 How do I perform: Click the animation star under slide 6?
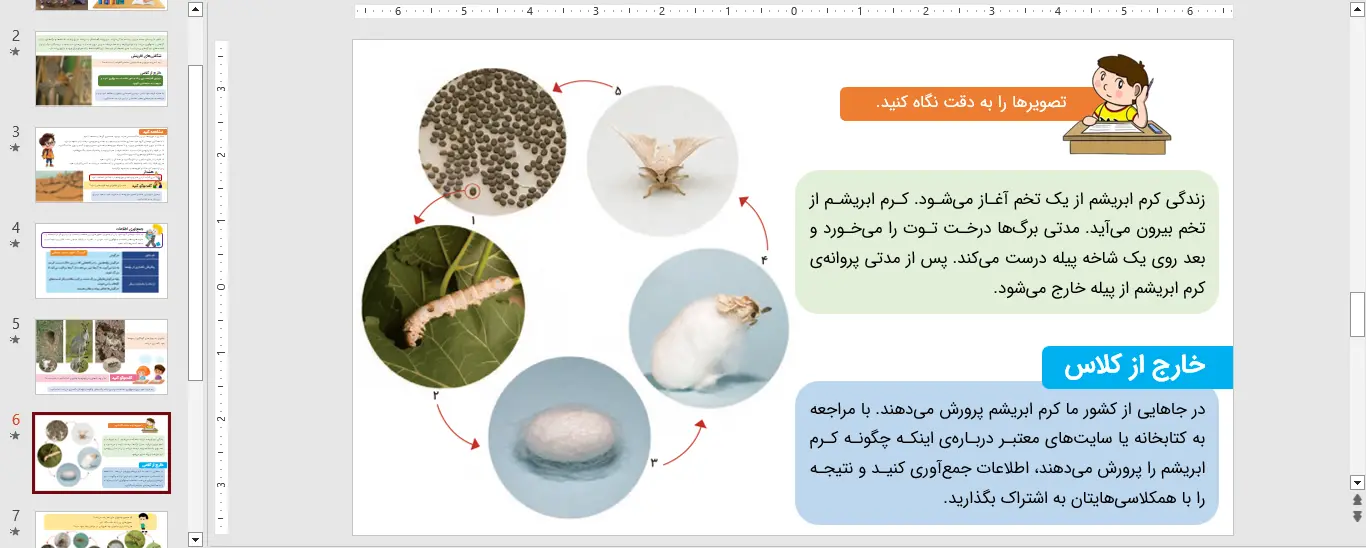point(15,436)
